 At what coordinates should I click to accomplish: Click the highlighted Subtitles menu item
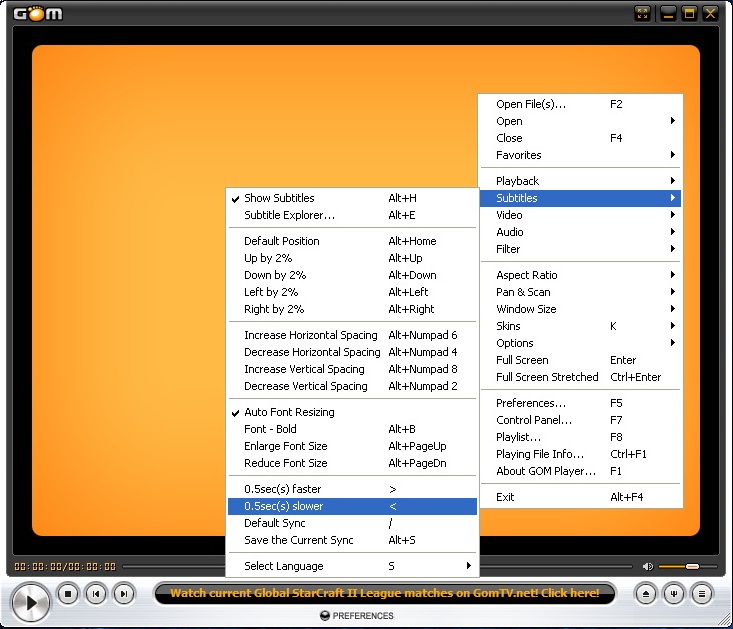580,198
